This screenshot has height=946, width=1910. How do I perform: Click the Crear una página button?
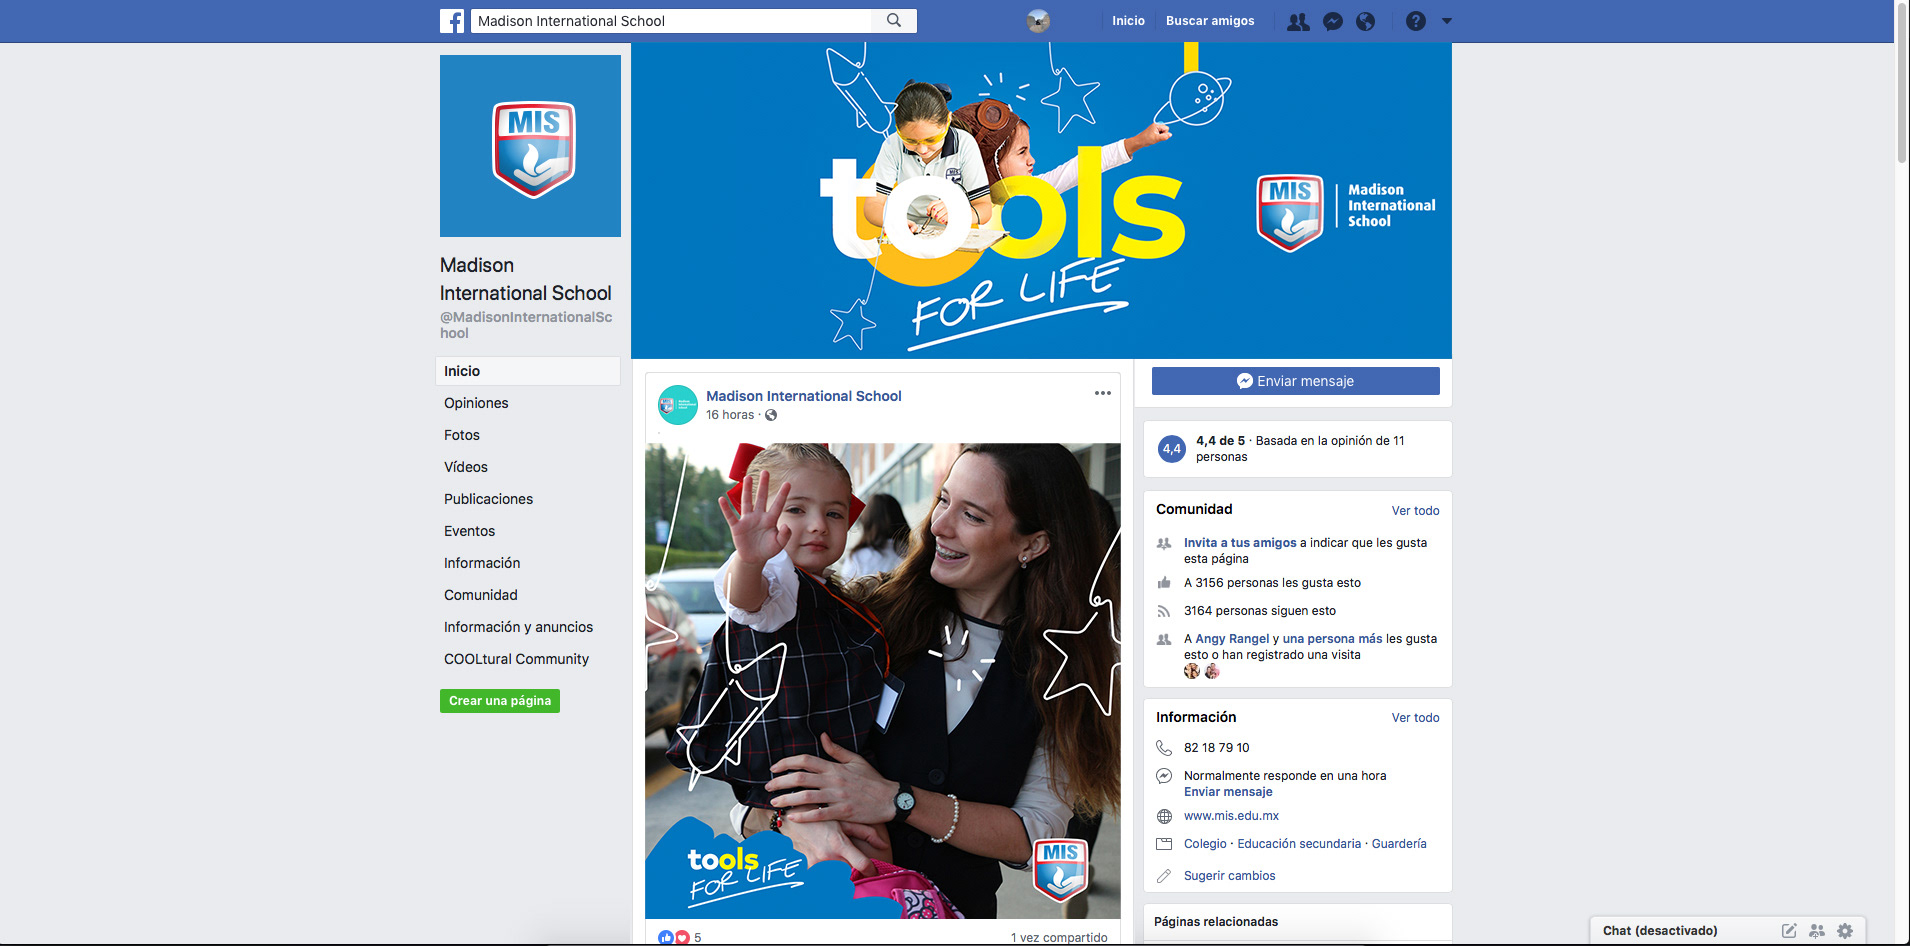500,701
